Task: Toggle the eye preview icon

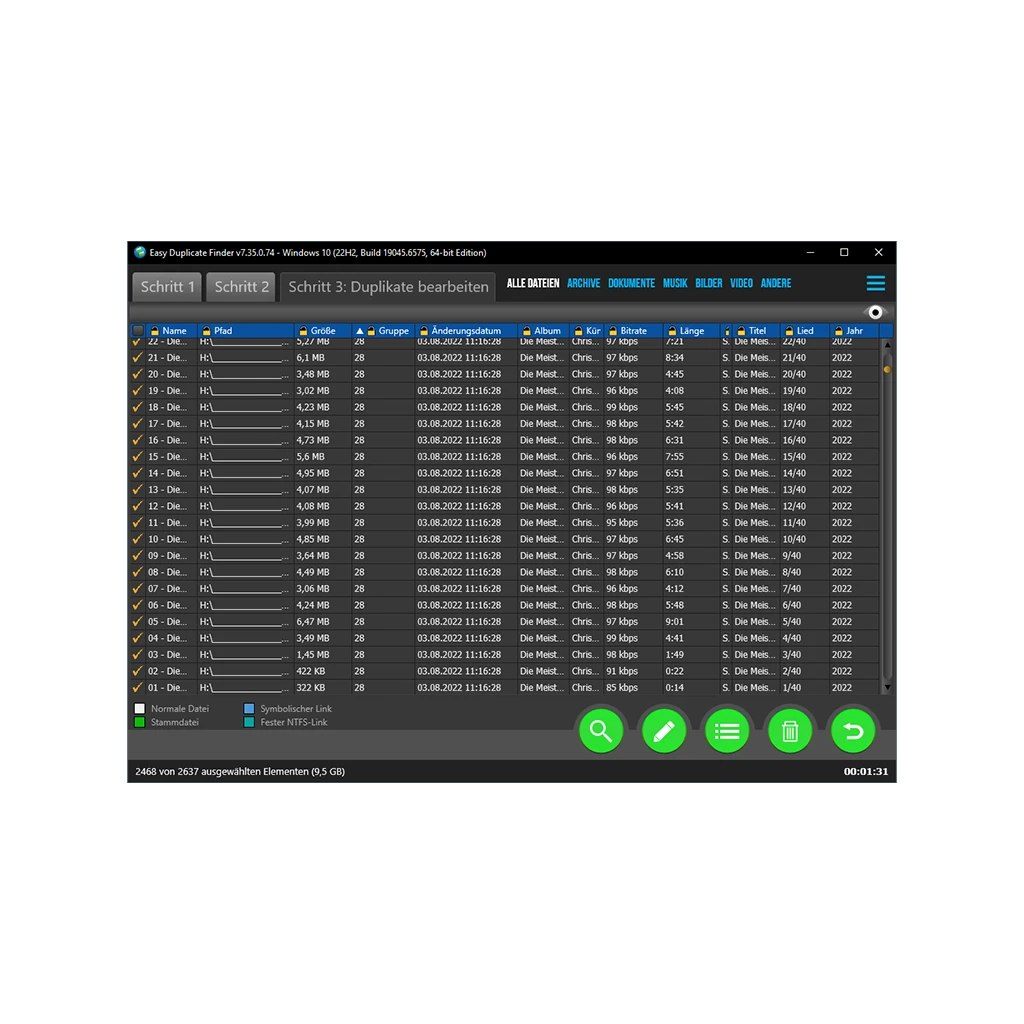Action: coord(875,313)
